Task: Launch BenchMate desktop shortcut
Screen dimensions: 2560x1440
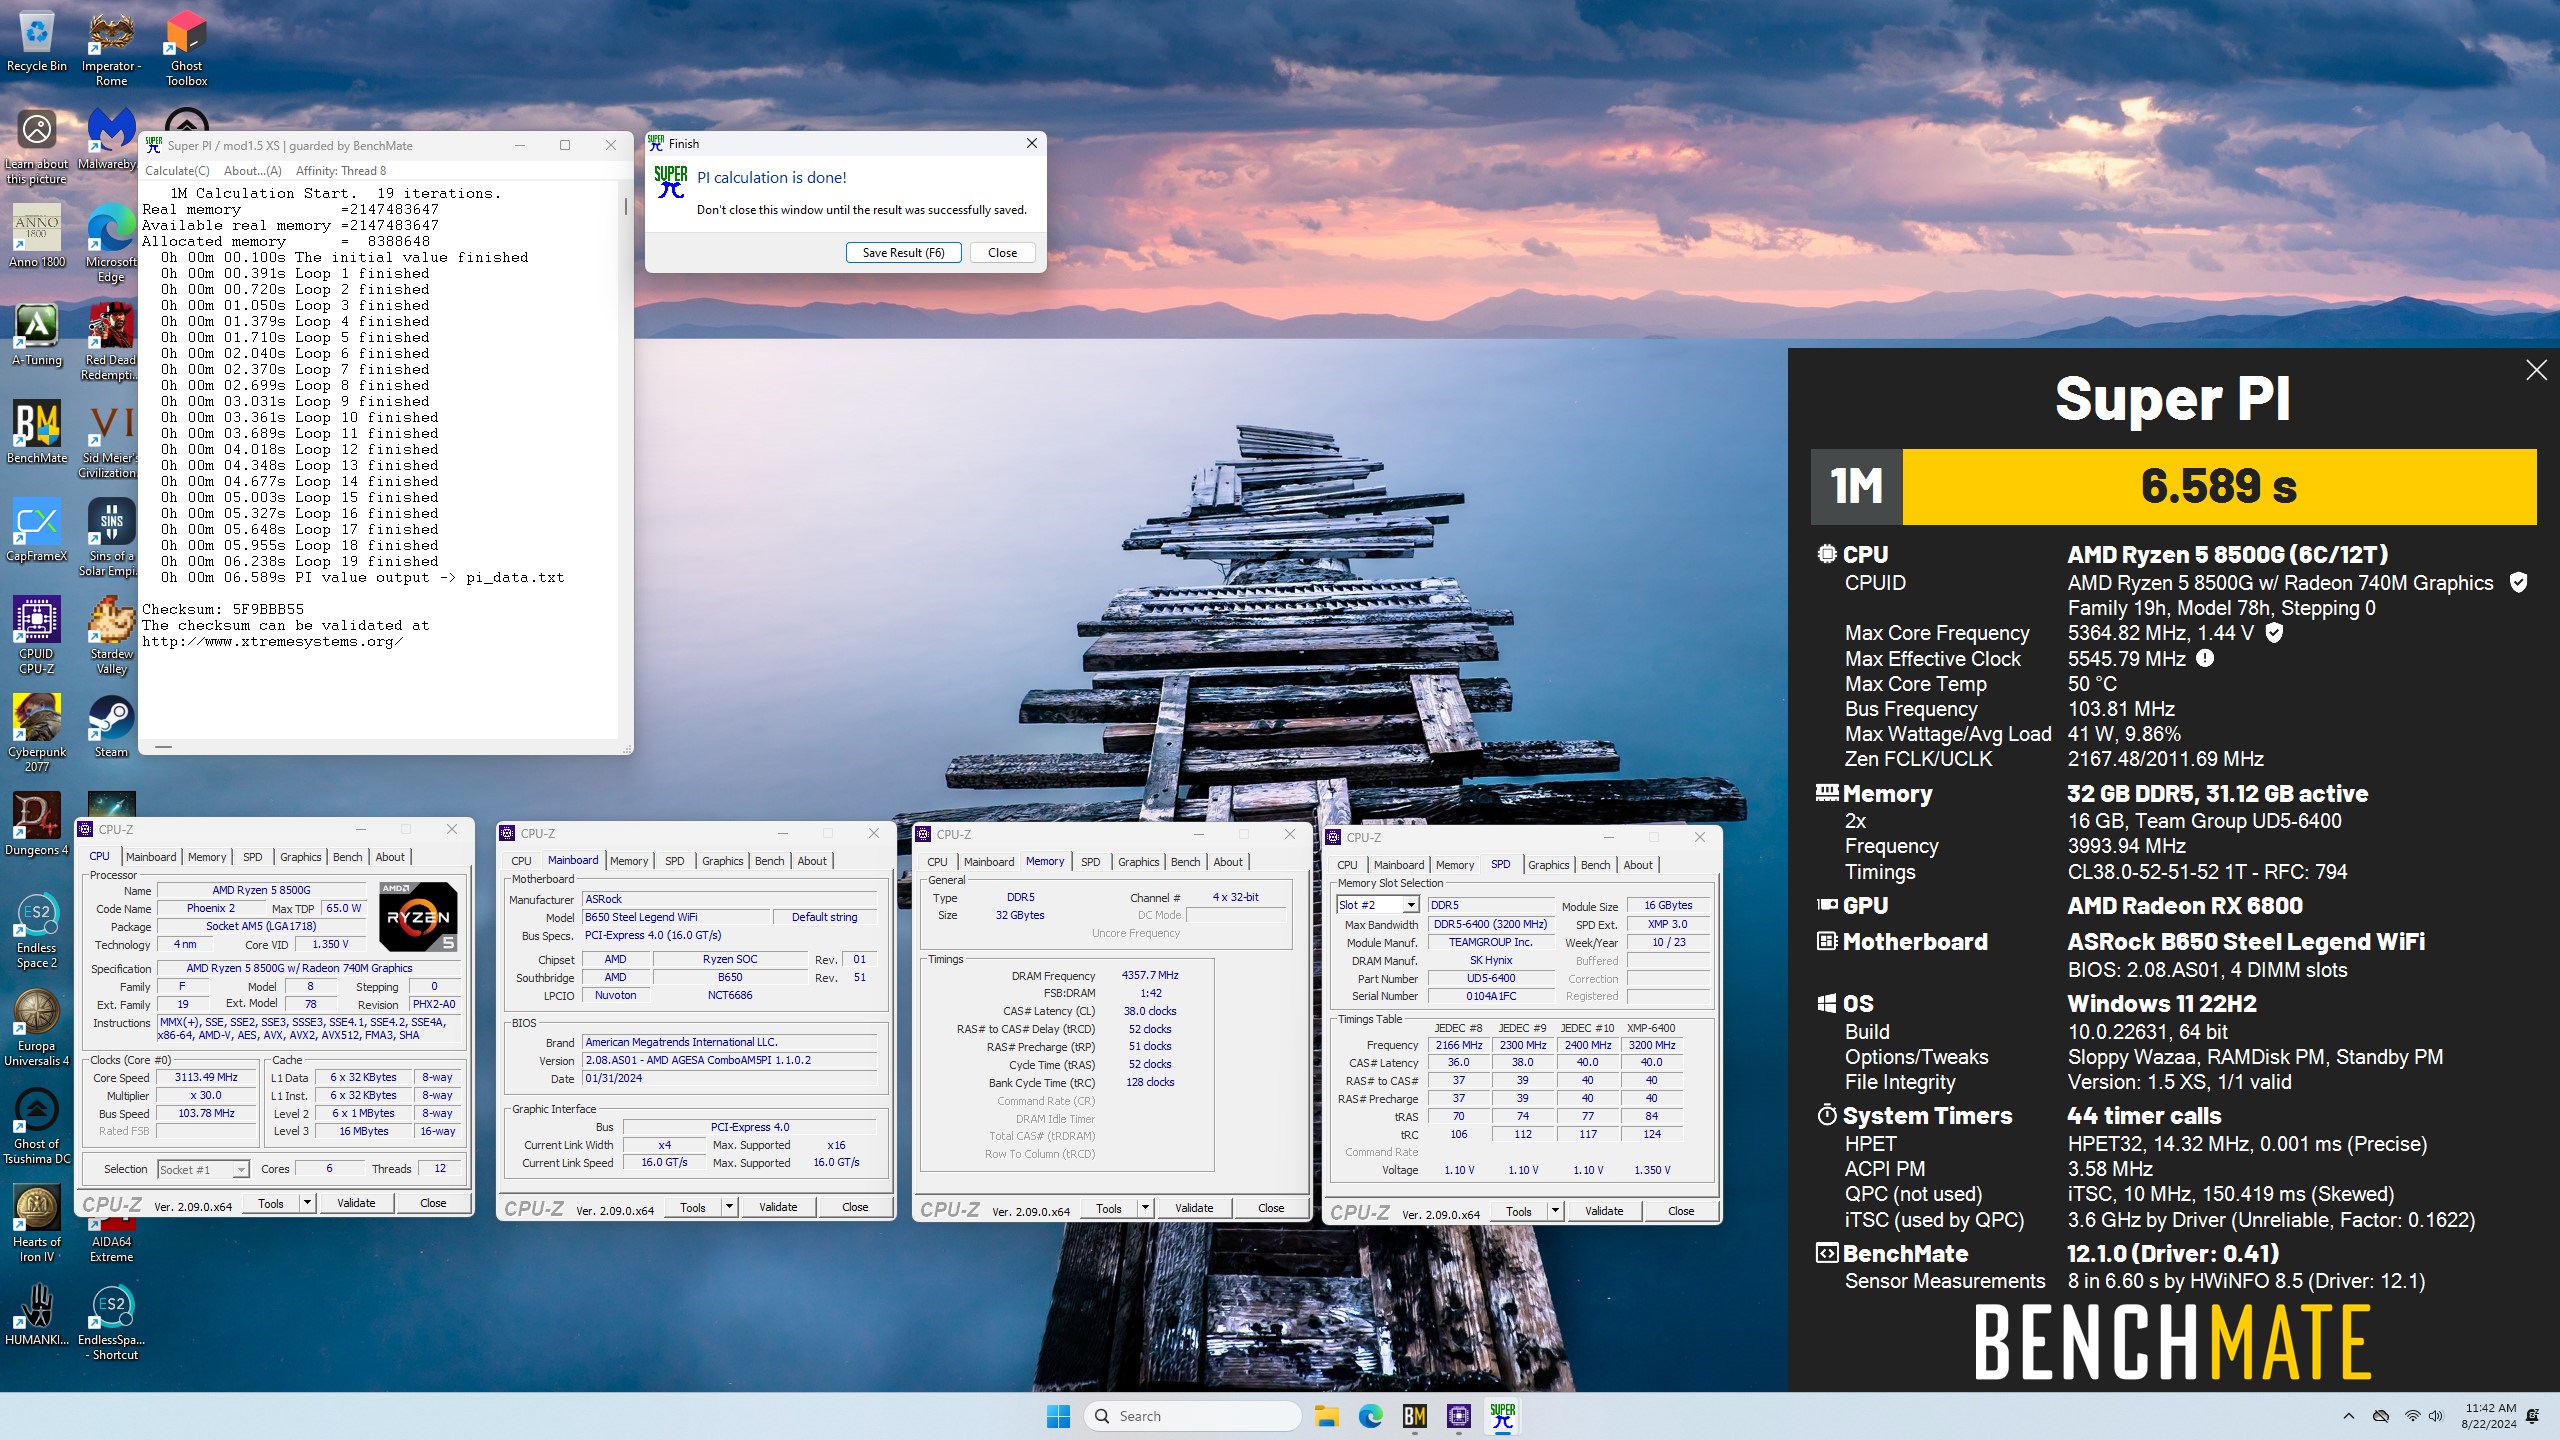Action: 37,432
